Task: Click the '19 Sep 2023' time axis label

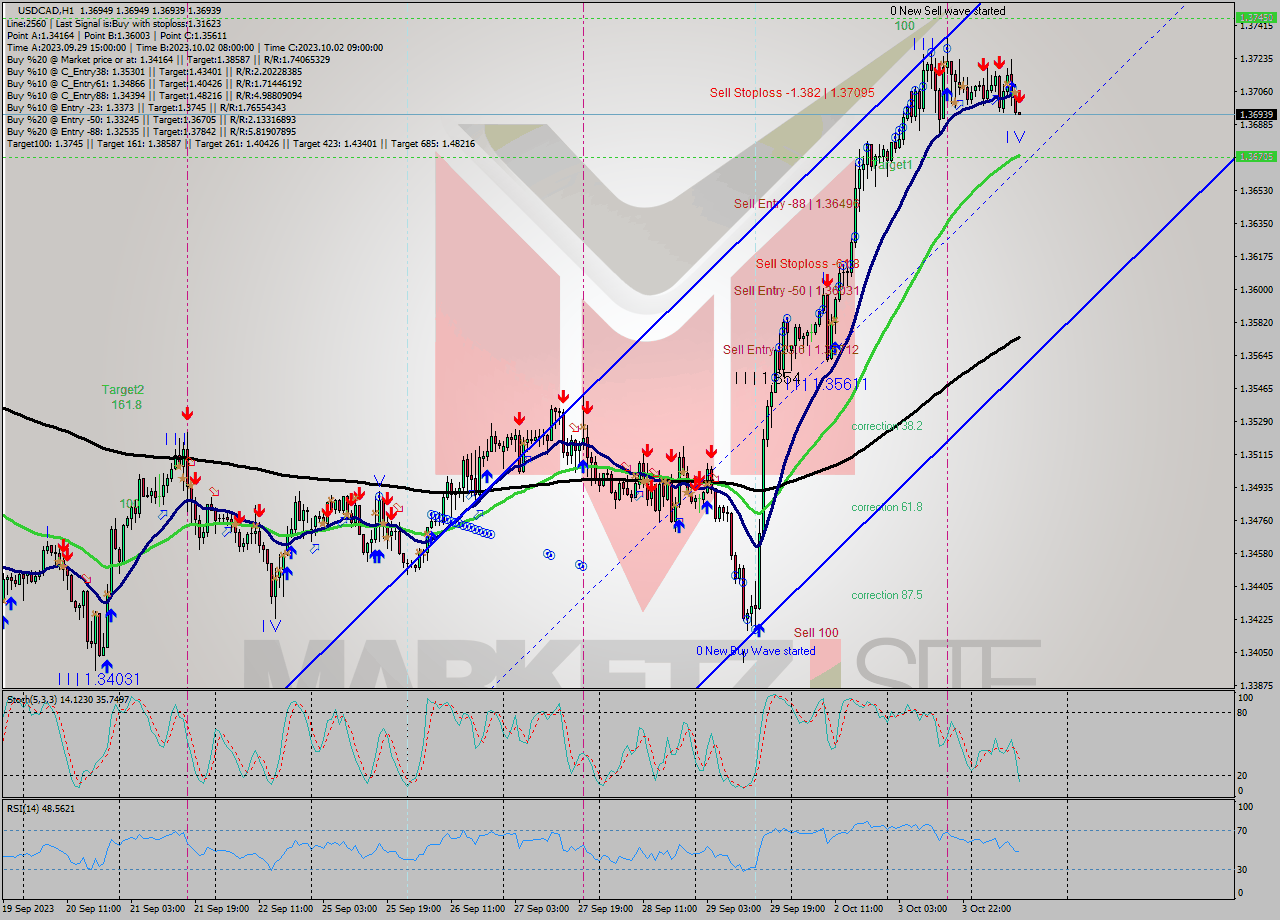Action: (x=29, y=909)
